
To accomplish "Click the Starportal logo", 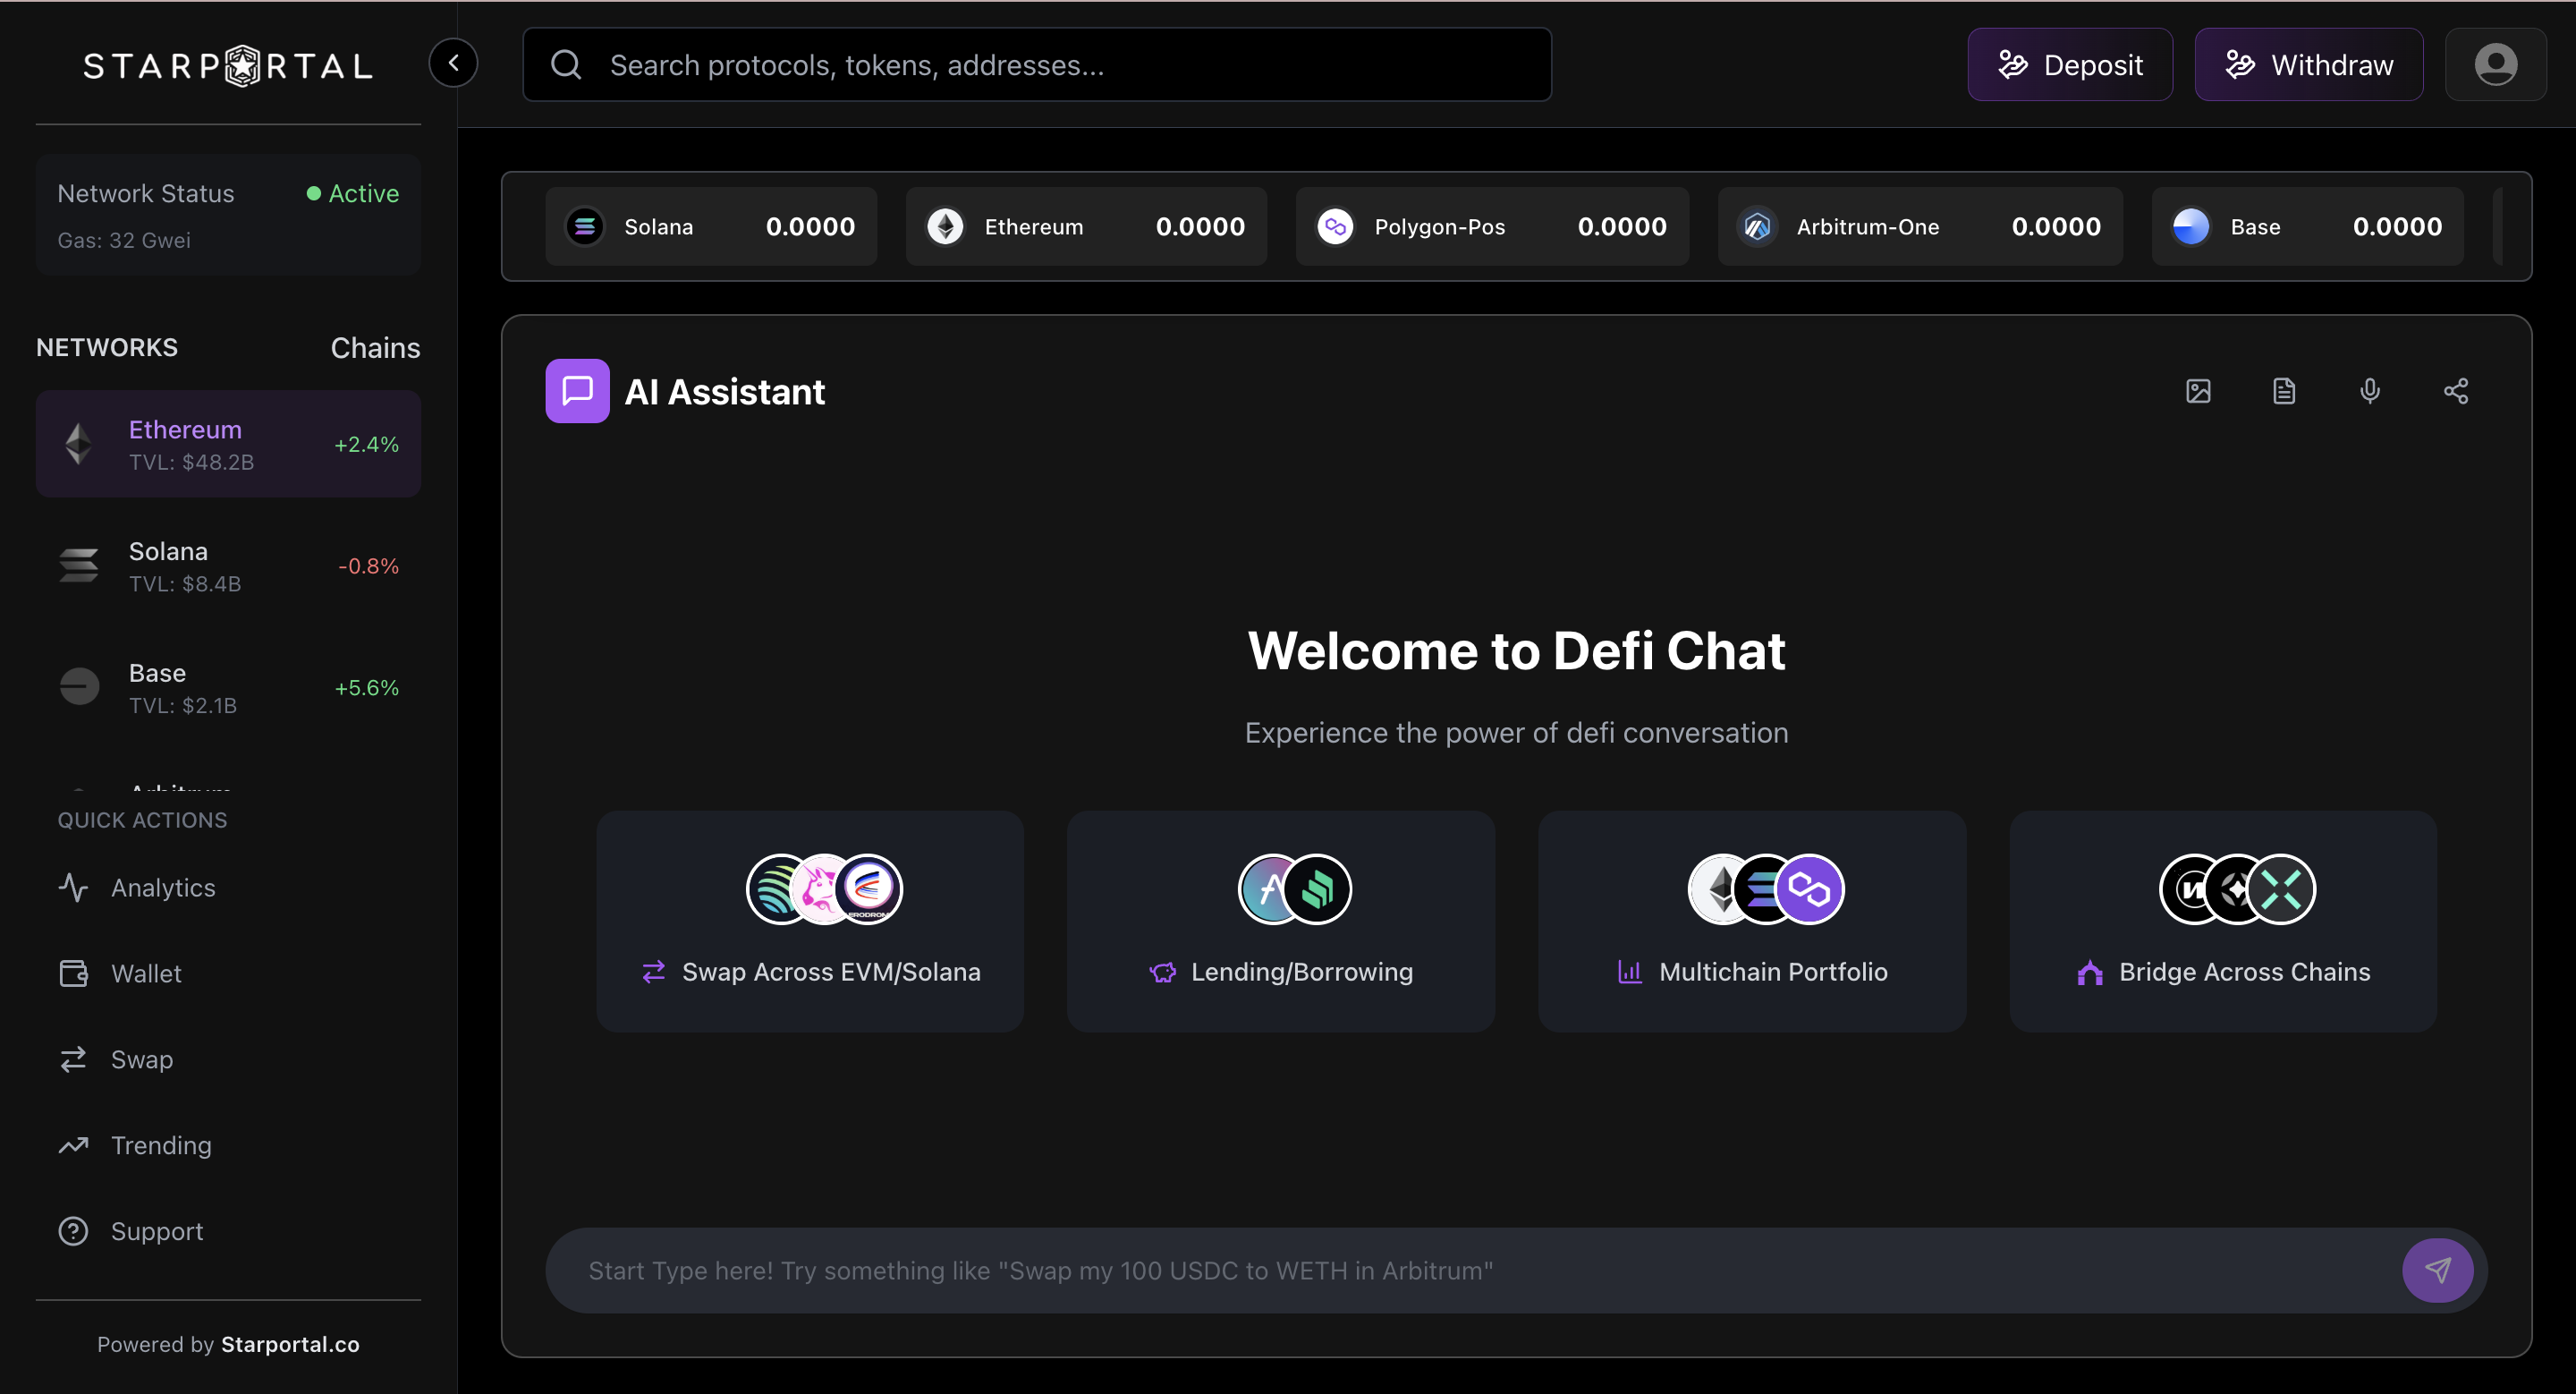I will tap(228, 66).
